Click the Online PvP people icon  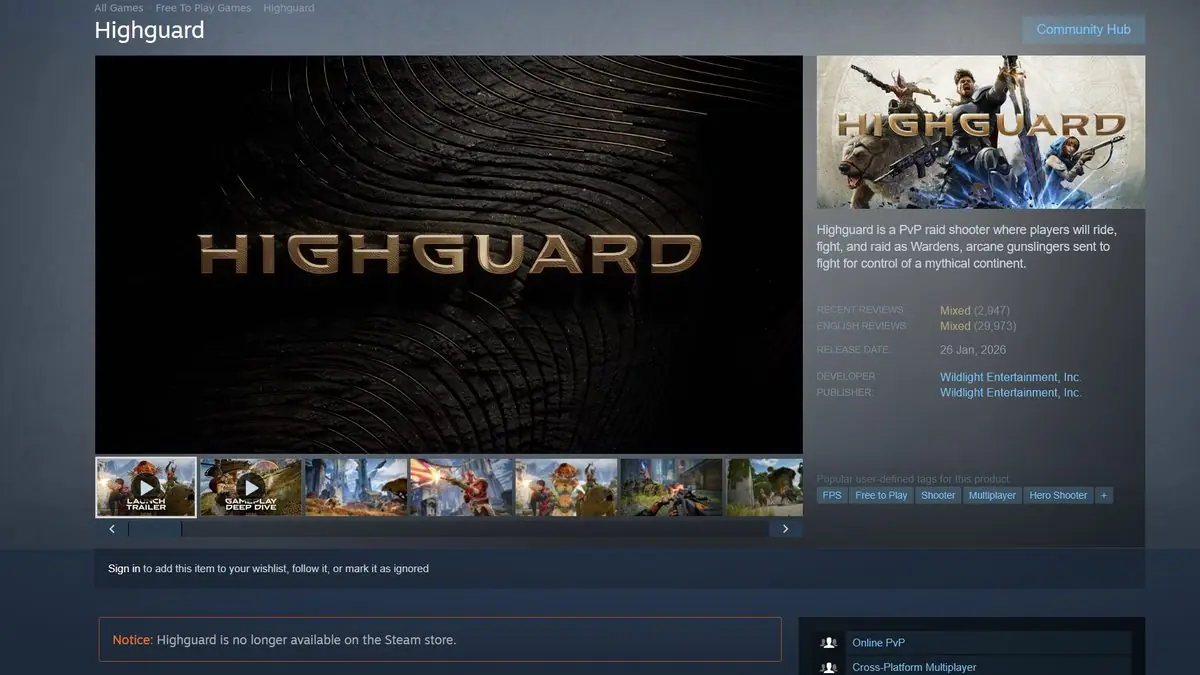pyautogui.click(x=829, y=643)
